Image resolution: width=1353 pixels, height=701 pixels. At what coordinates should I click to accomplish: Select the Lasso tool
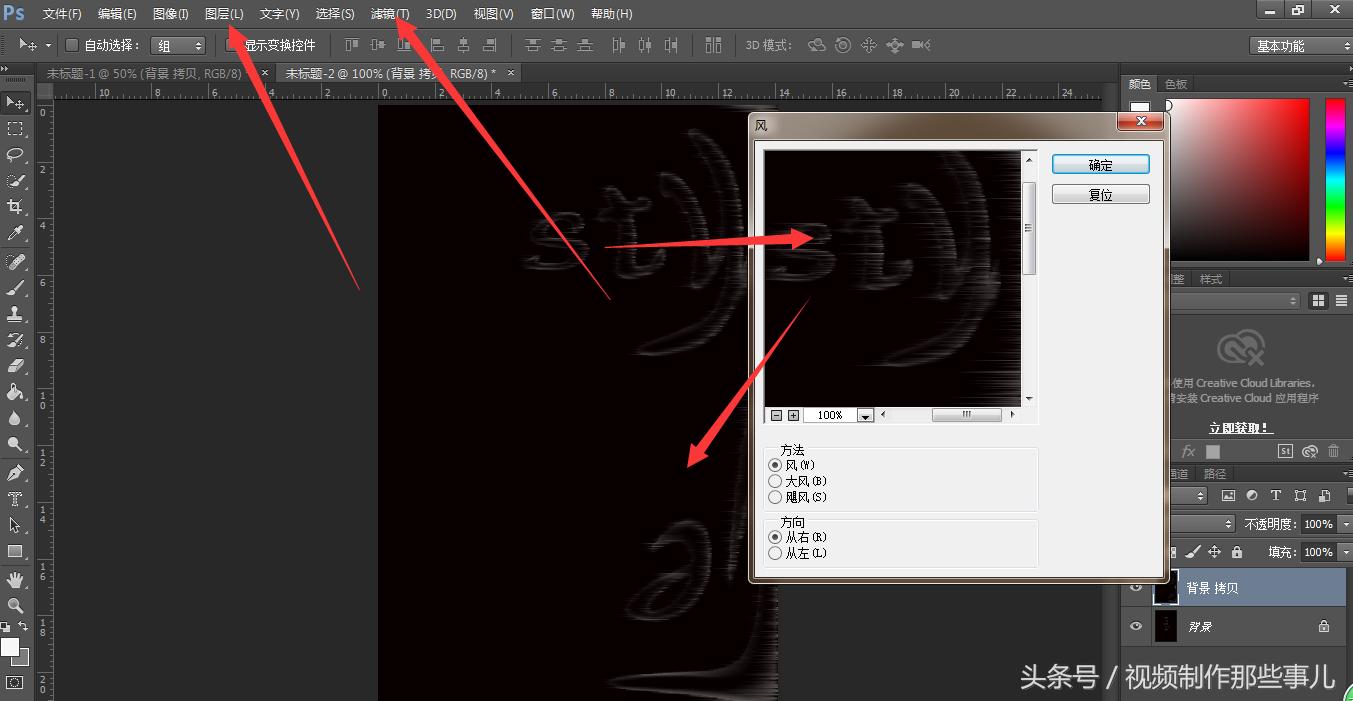point(15,155)
